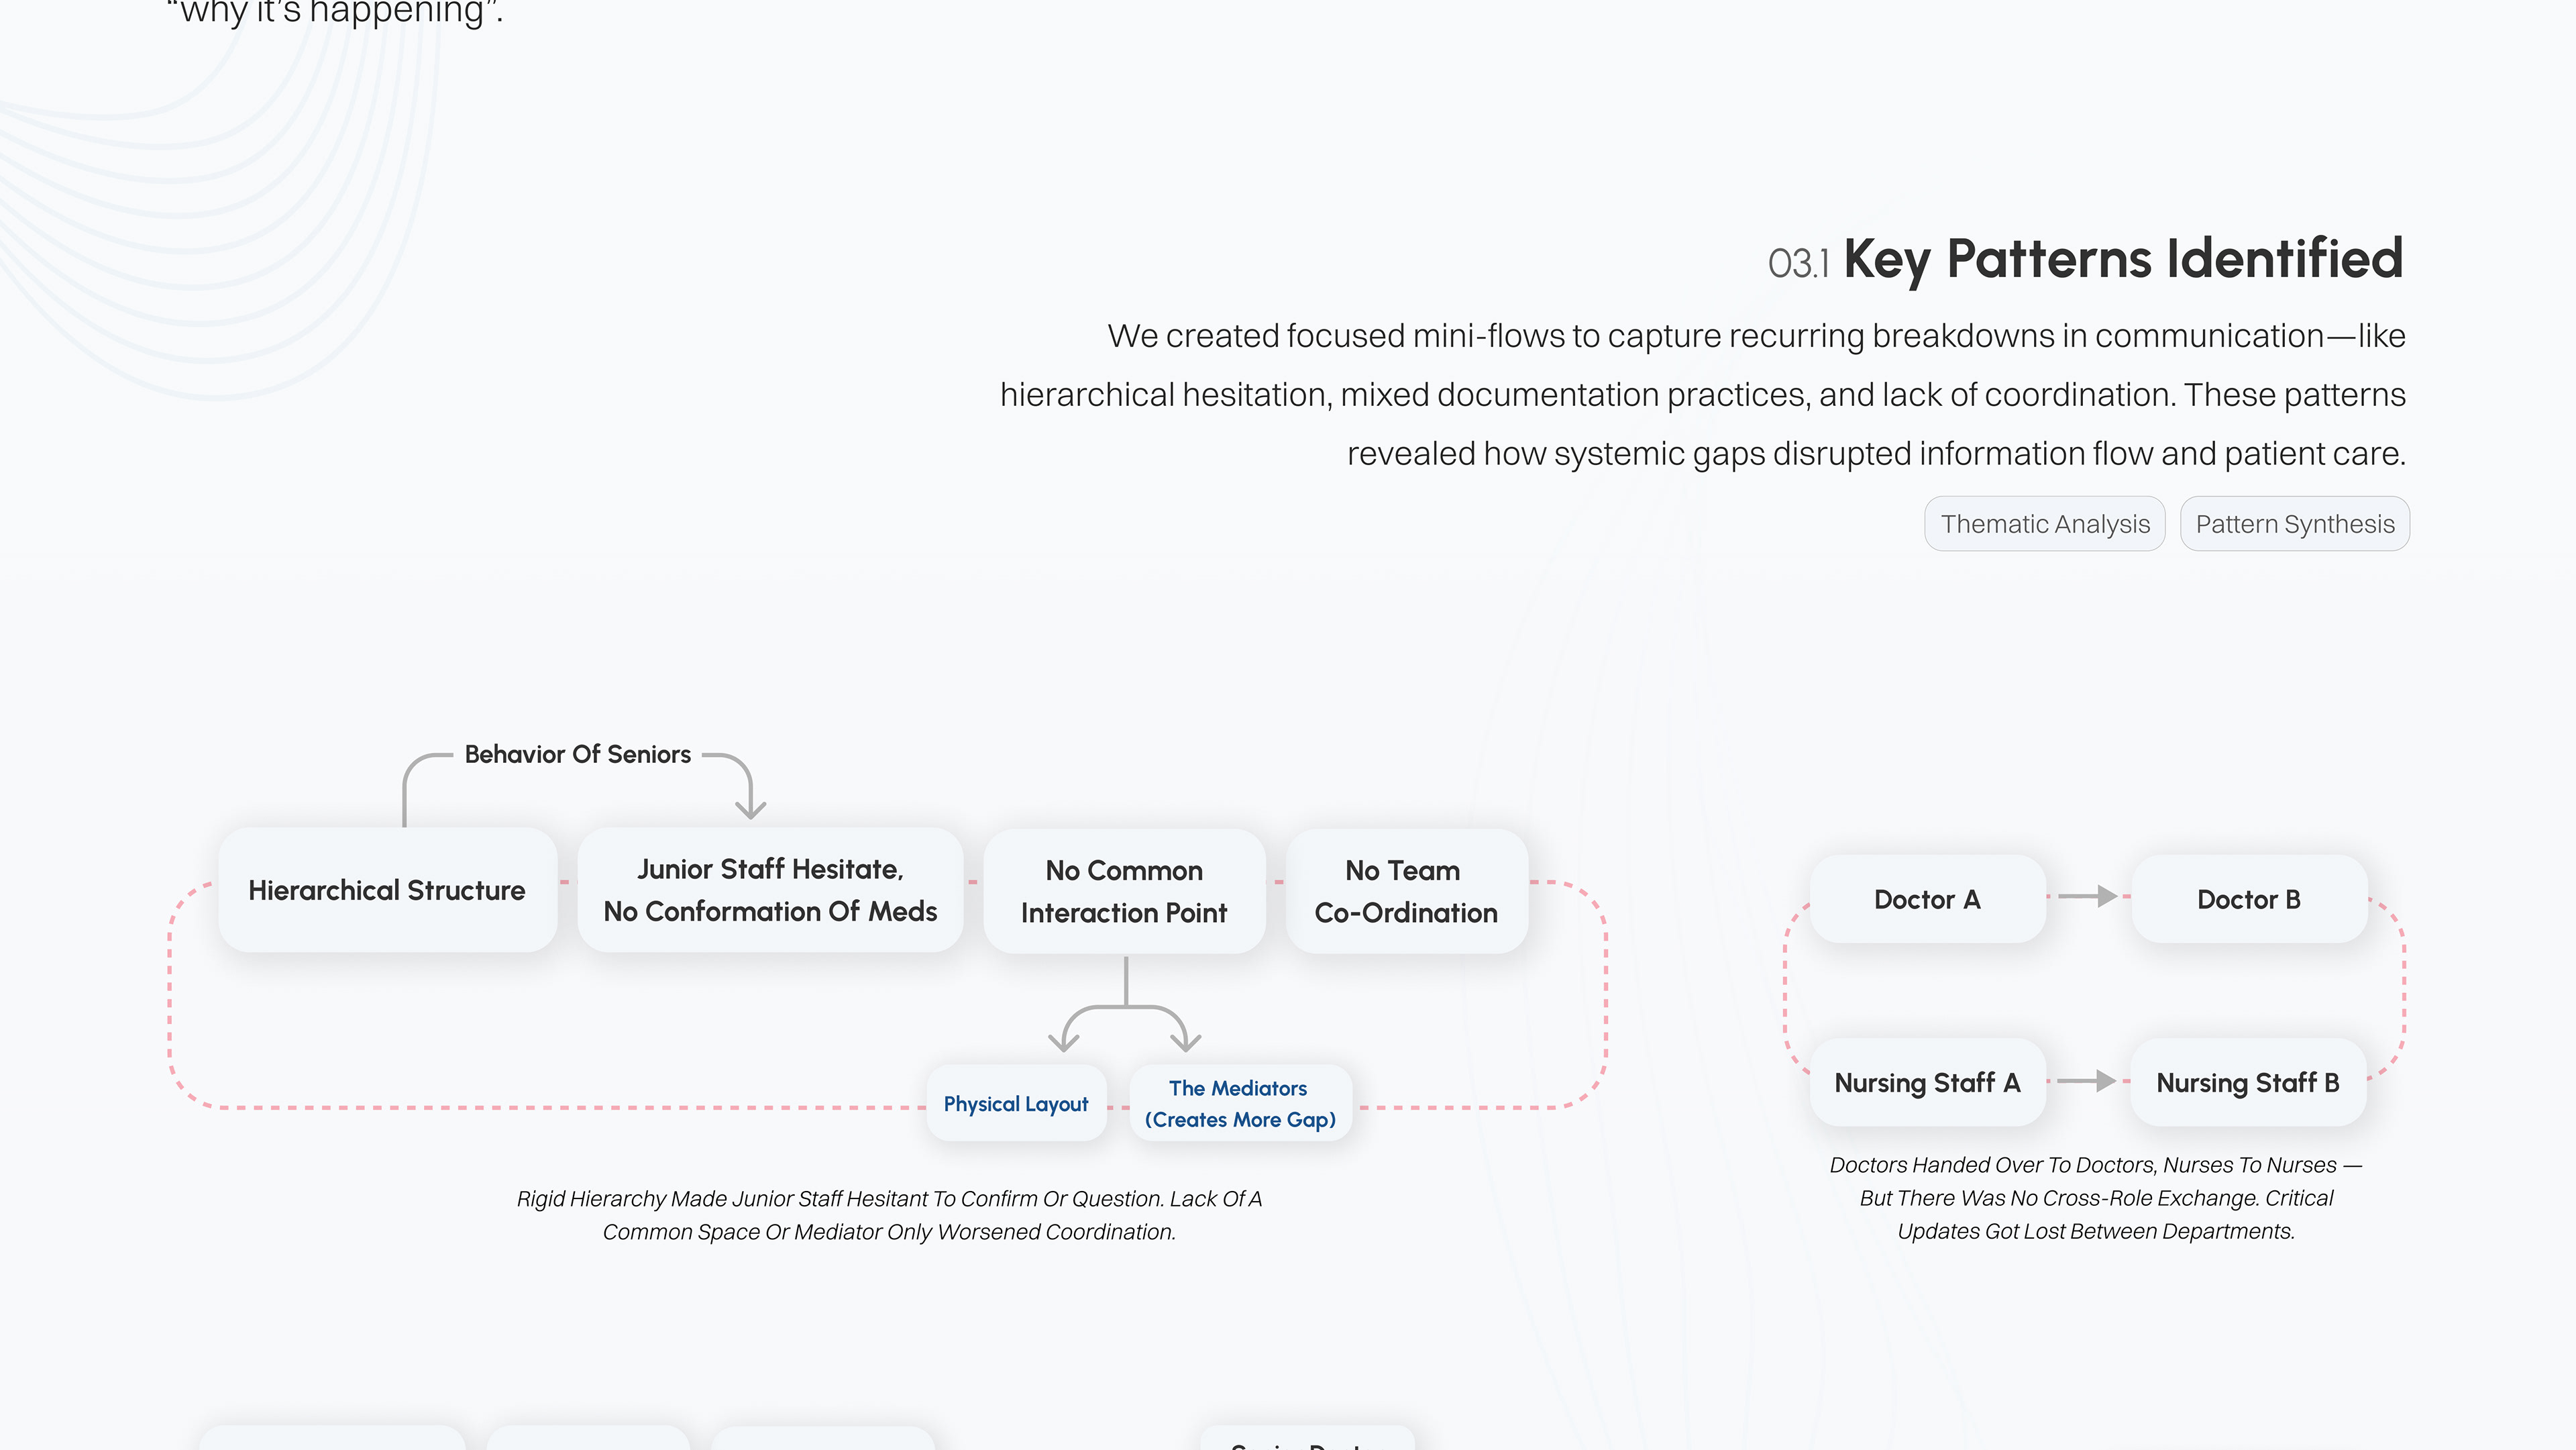Select the Physical Layout node
The image size is (2576, 1450).
point(1016,1104)
